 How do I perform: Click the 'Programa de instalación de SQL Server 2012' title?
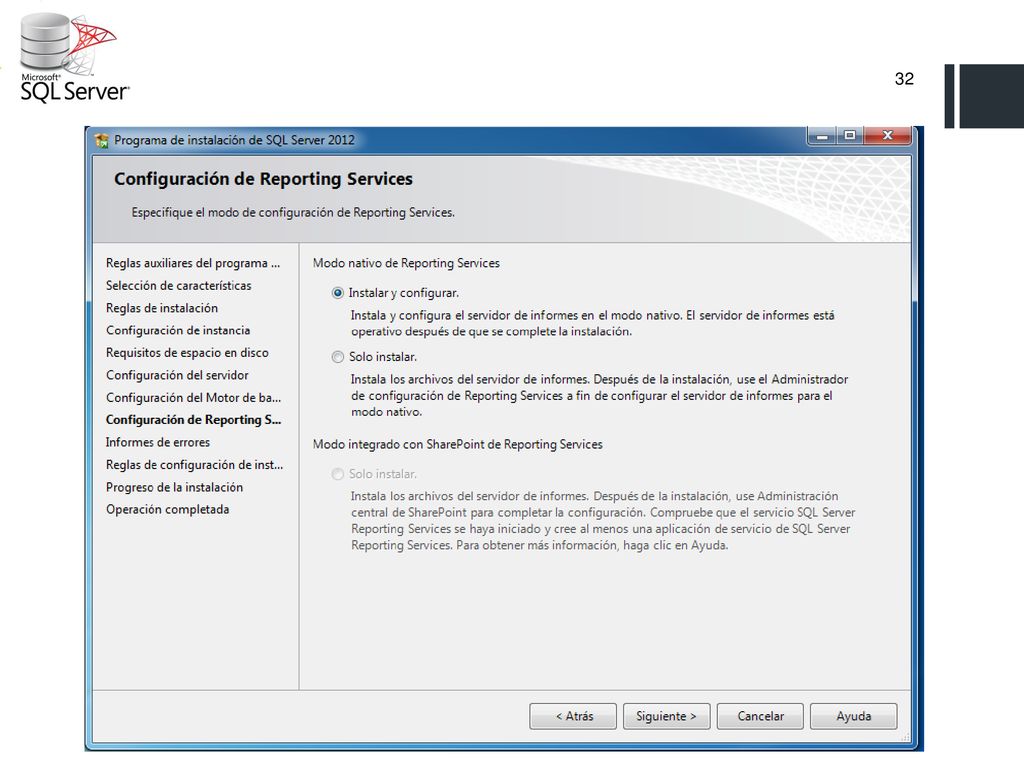234,140
